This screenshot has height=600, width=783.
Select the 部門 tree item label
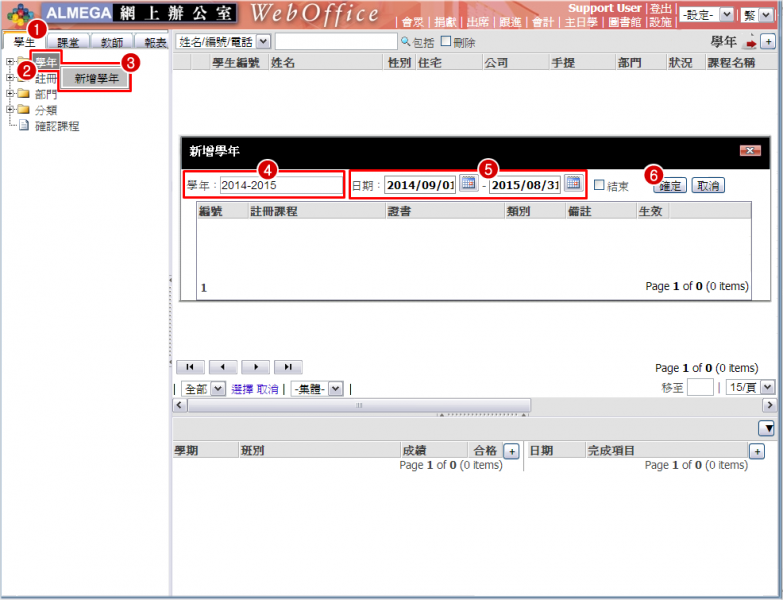coord(46,94)
